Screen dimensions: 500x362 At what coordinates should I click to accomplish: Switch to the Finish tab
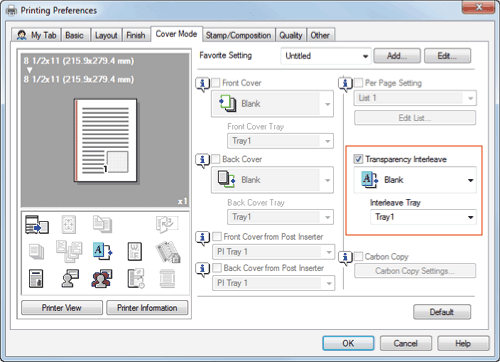point(136,35)
